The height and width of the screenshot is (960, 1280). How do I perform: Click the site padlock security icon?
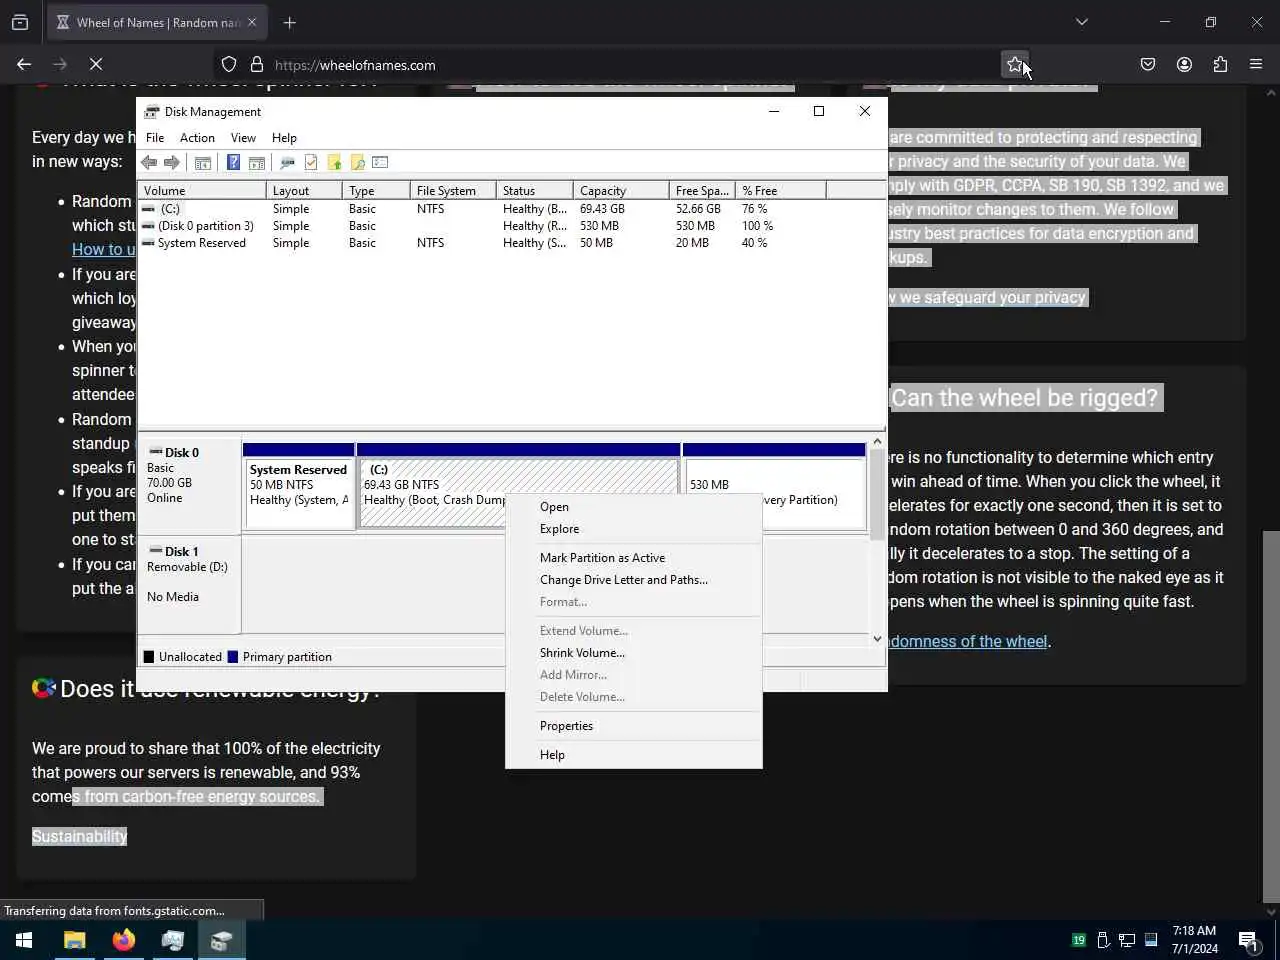point(257,65)
